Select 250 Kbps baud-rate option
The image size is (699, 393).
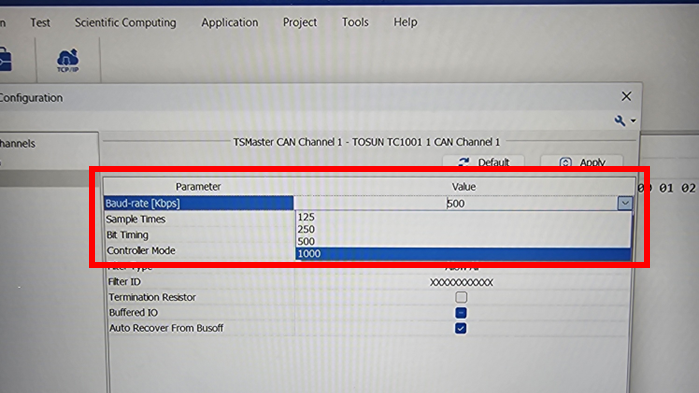[463, 229]
